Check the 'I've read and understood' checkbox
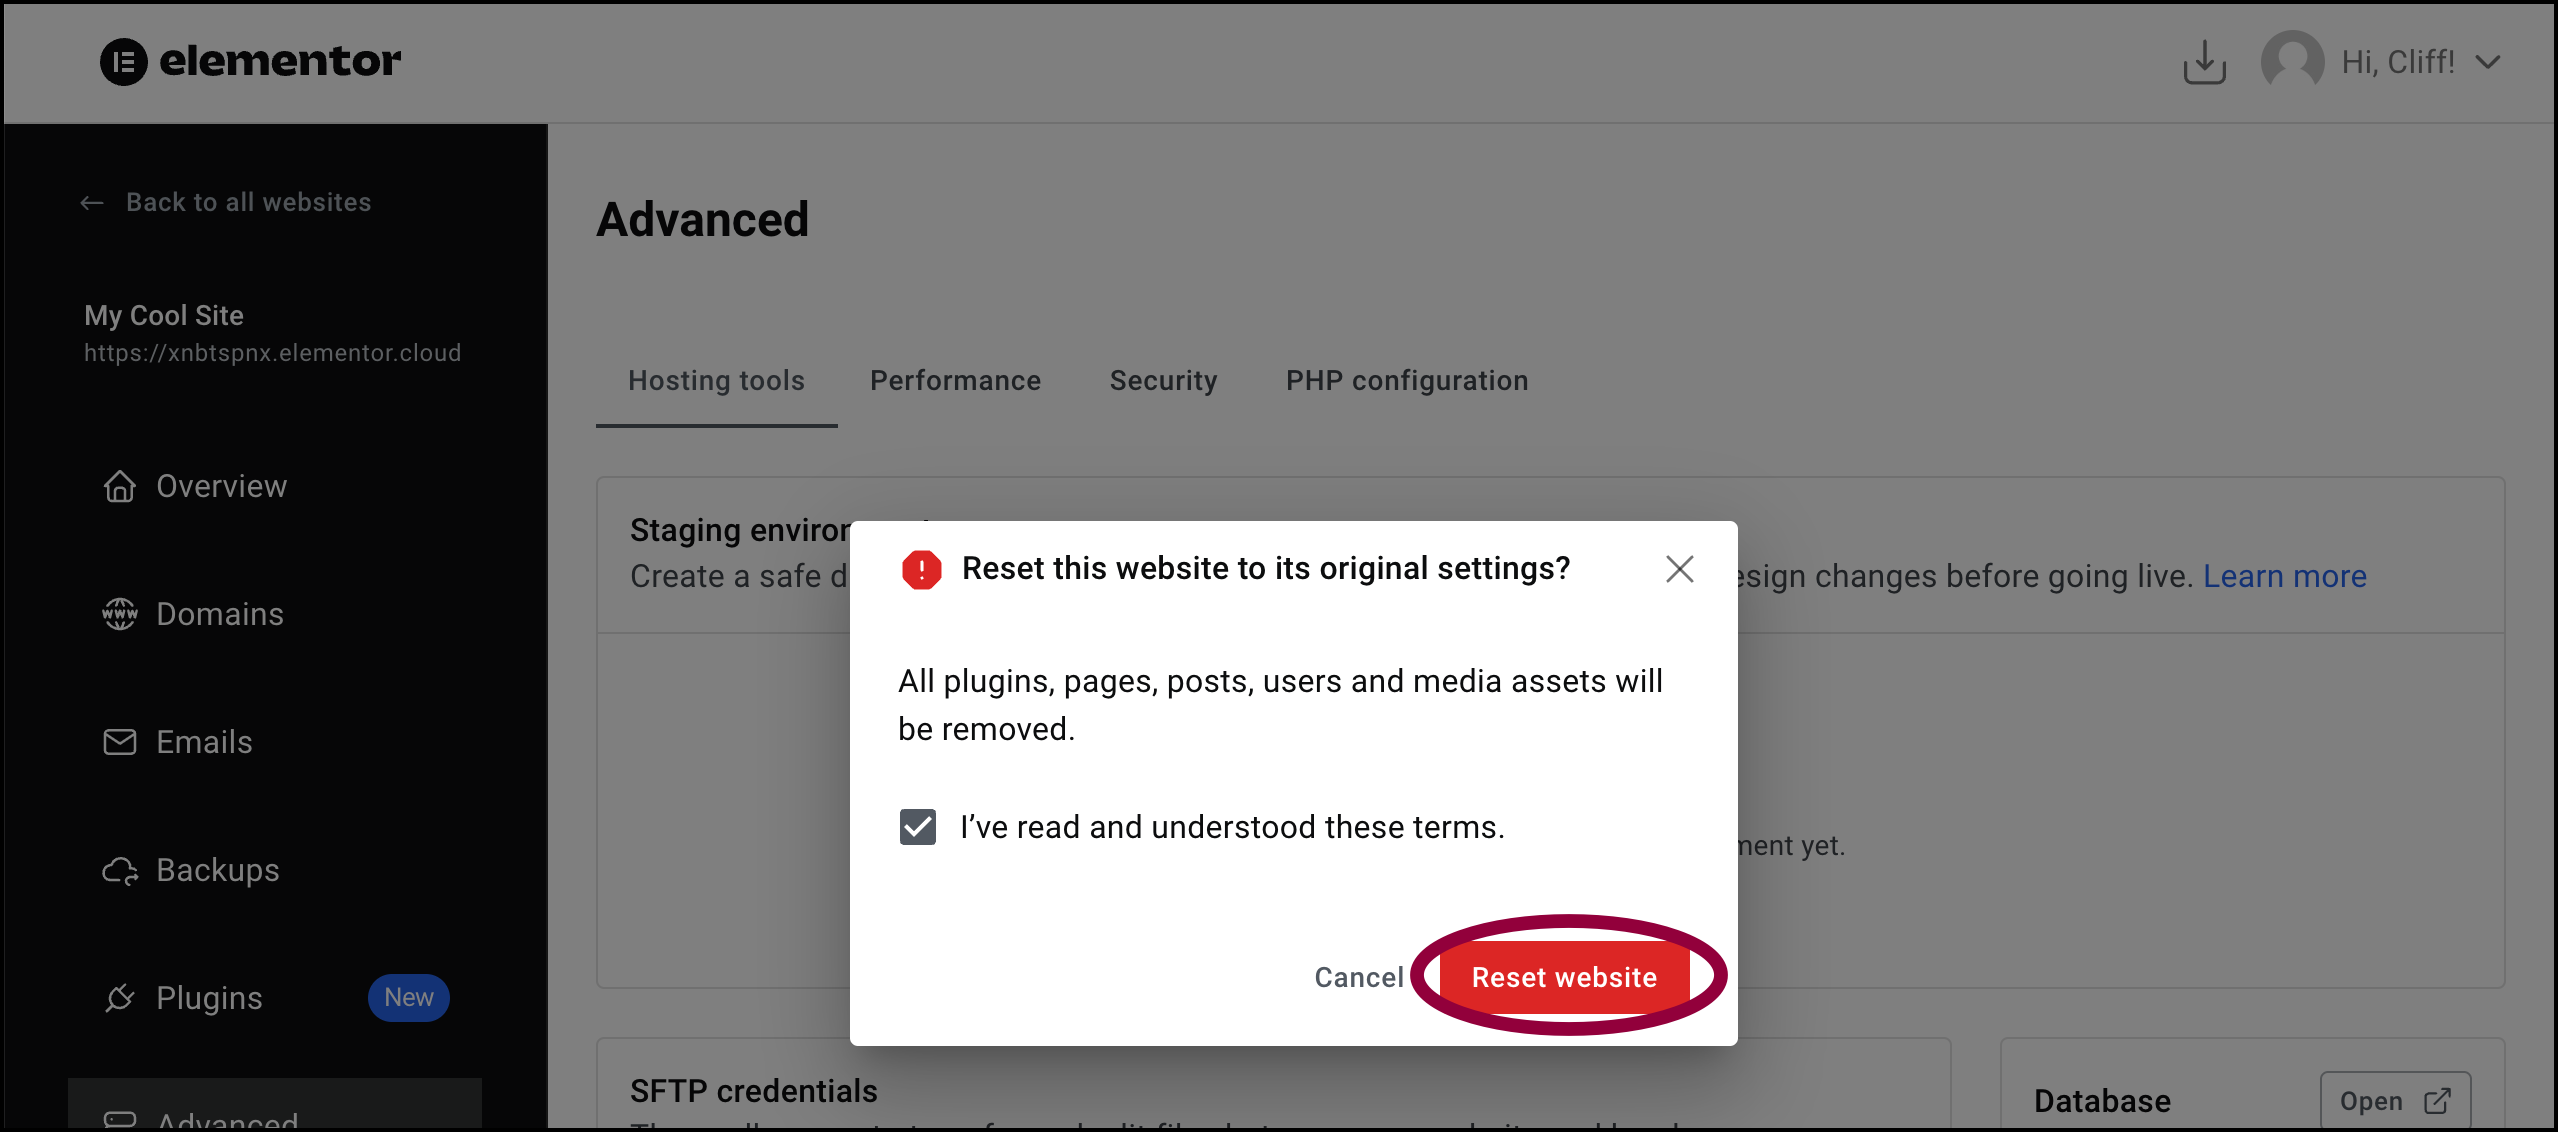 point(918,827)
